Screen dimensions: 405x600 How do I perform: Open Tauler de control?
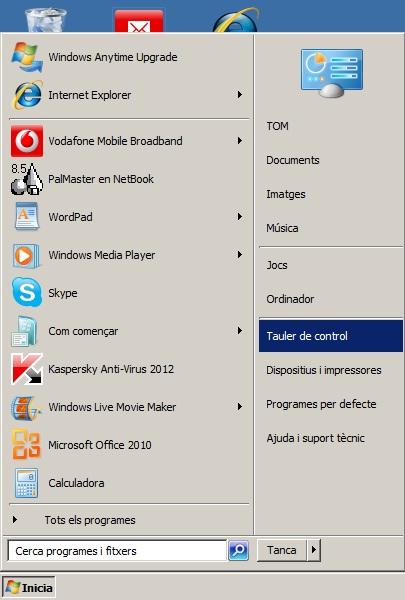[331, 336]
